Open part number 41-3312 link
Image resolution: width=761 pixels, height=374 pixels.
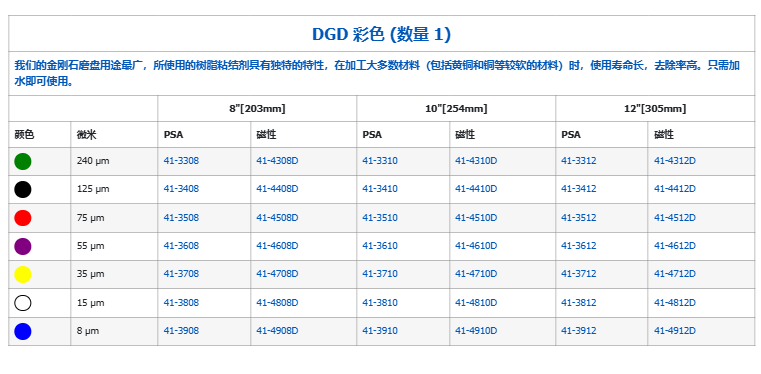point(579,161)
